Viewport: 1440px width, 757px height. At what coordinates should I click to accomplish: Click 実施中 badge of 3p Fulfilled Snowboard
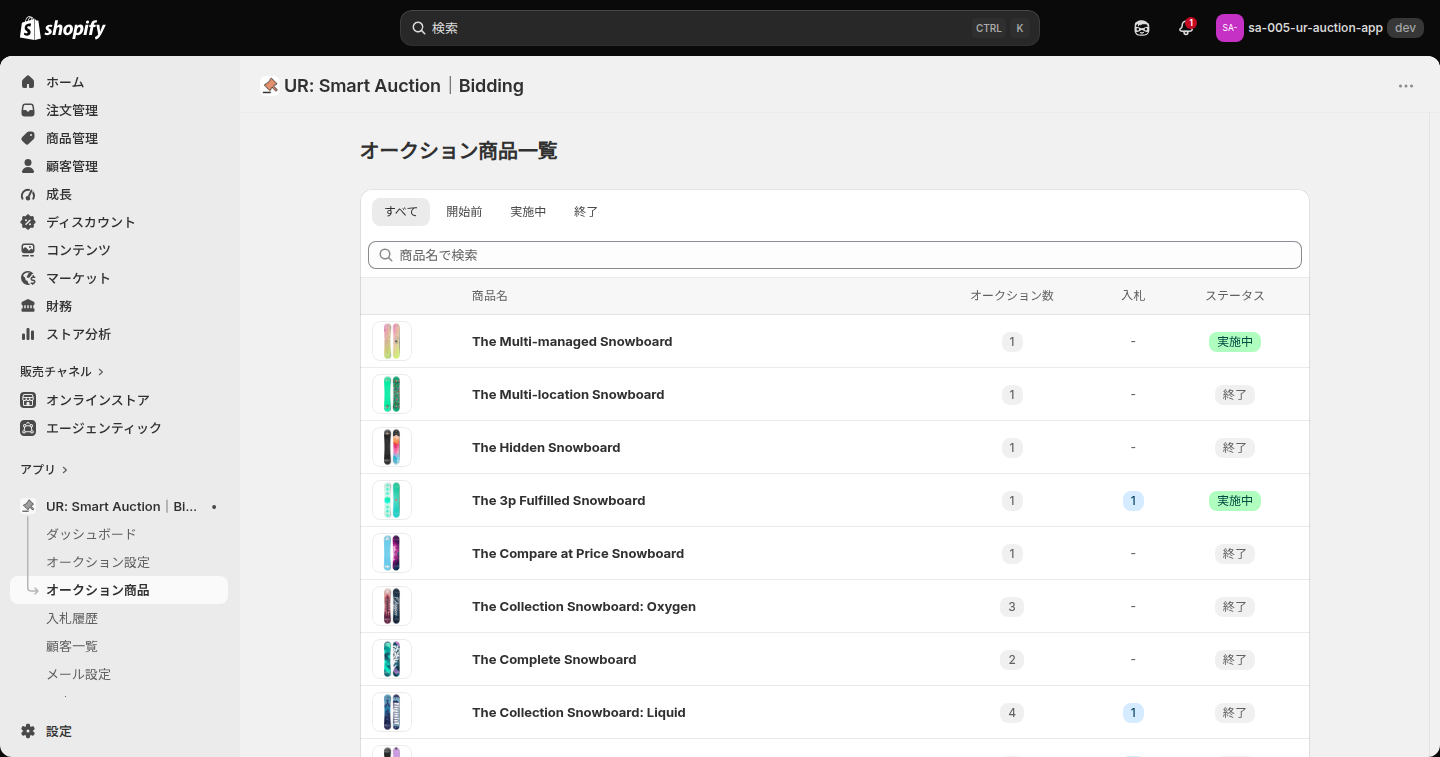point(1235,501)
